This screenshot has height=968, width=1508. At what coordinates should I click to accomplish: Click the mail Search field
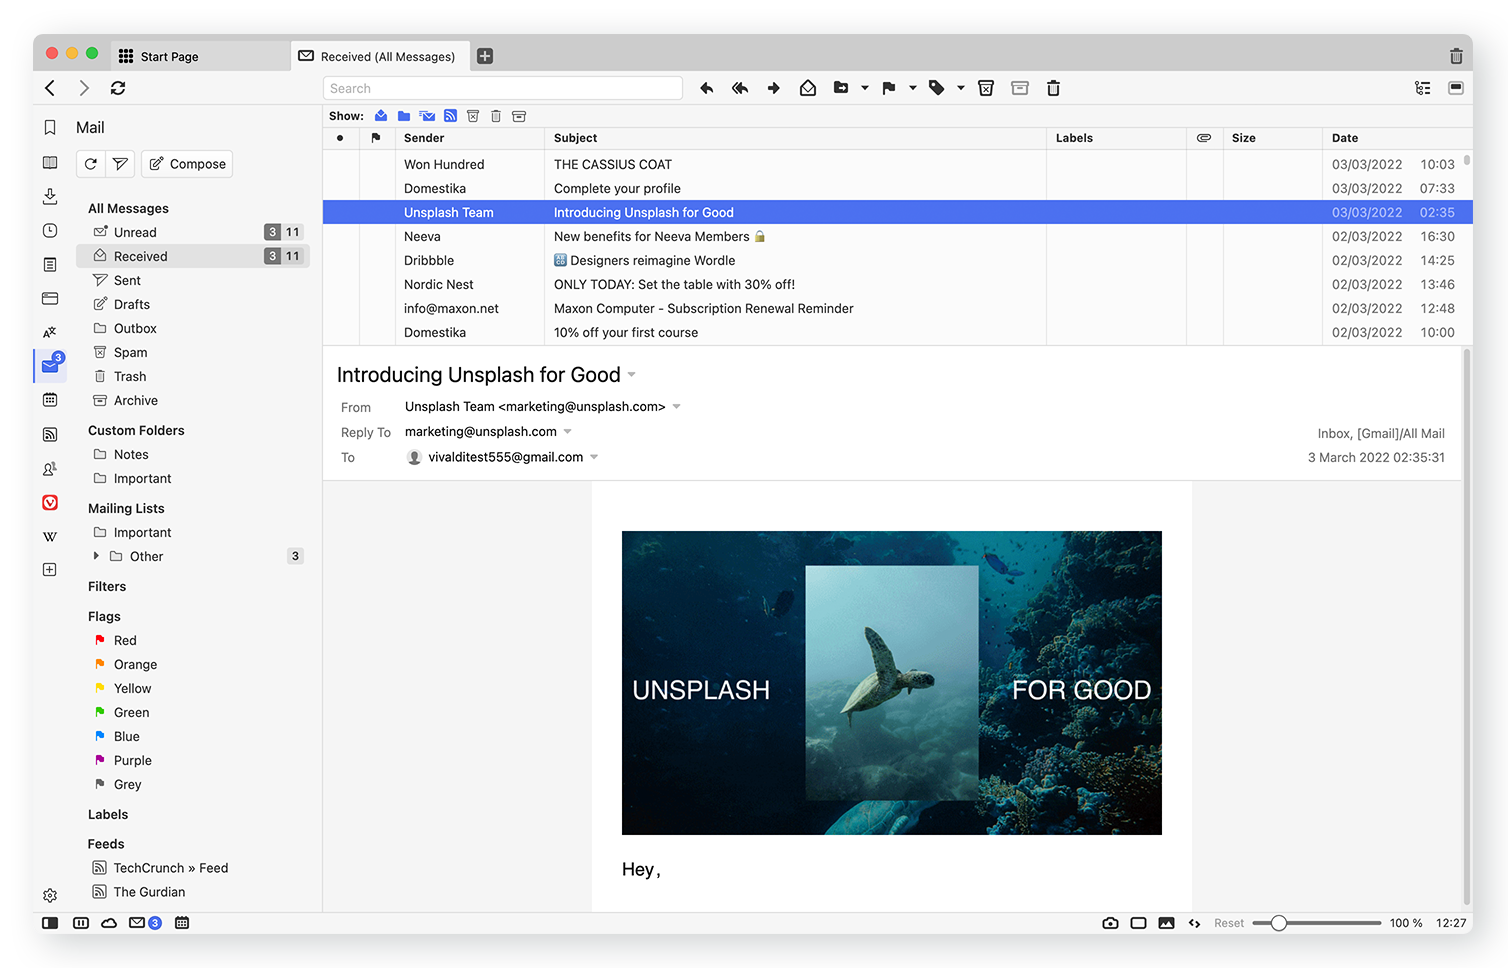[x=503, y=88]
